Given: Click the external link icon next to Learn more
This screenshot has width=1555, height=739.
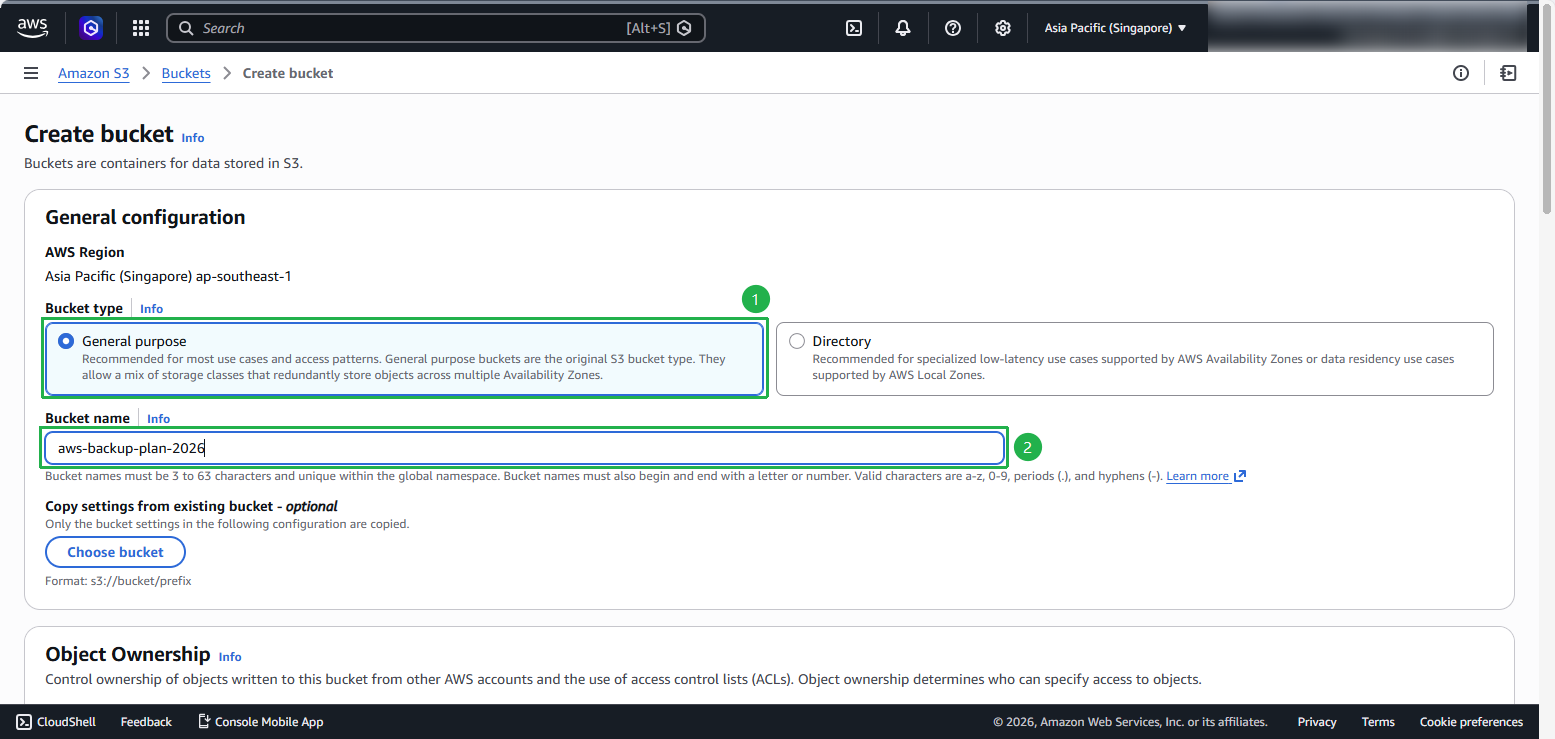Looking at the screenshot, I should 1240,476.
